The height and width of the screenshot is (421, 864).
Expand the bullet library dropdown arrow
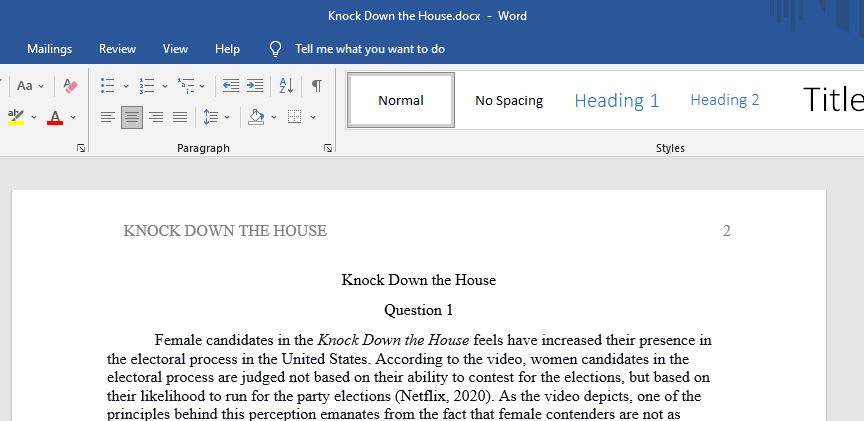(126, 87)
